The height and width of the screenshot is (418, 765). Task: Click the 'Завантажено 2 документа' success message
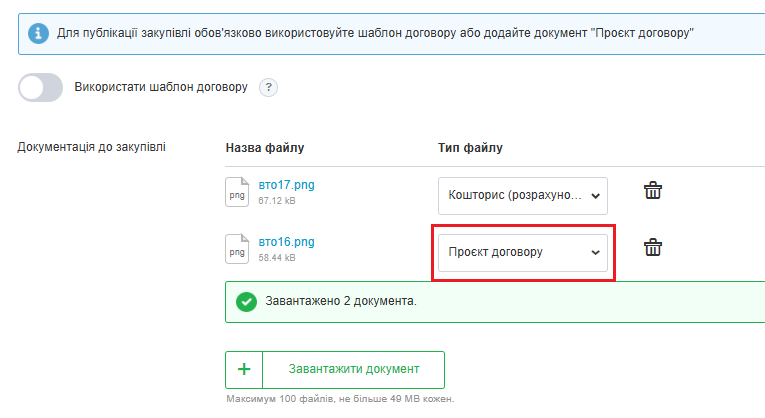pyautogui.click(x=341, y=301)
